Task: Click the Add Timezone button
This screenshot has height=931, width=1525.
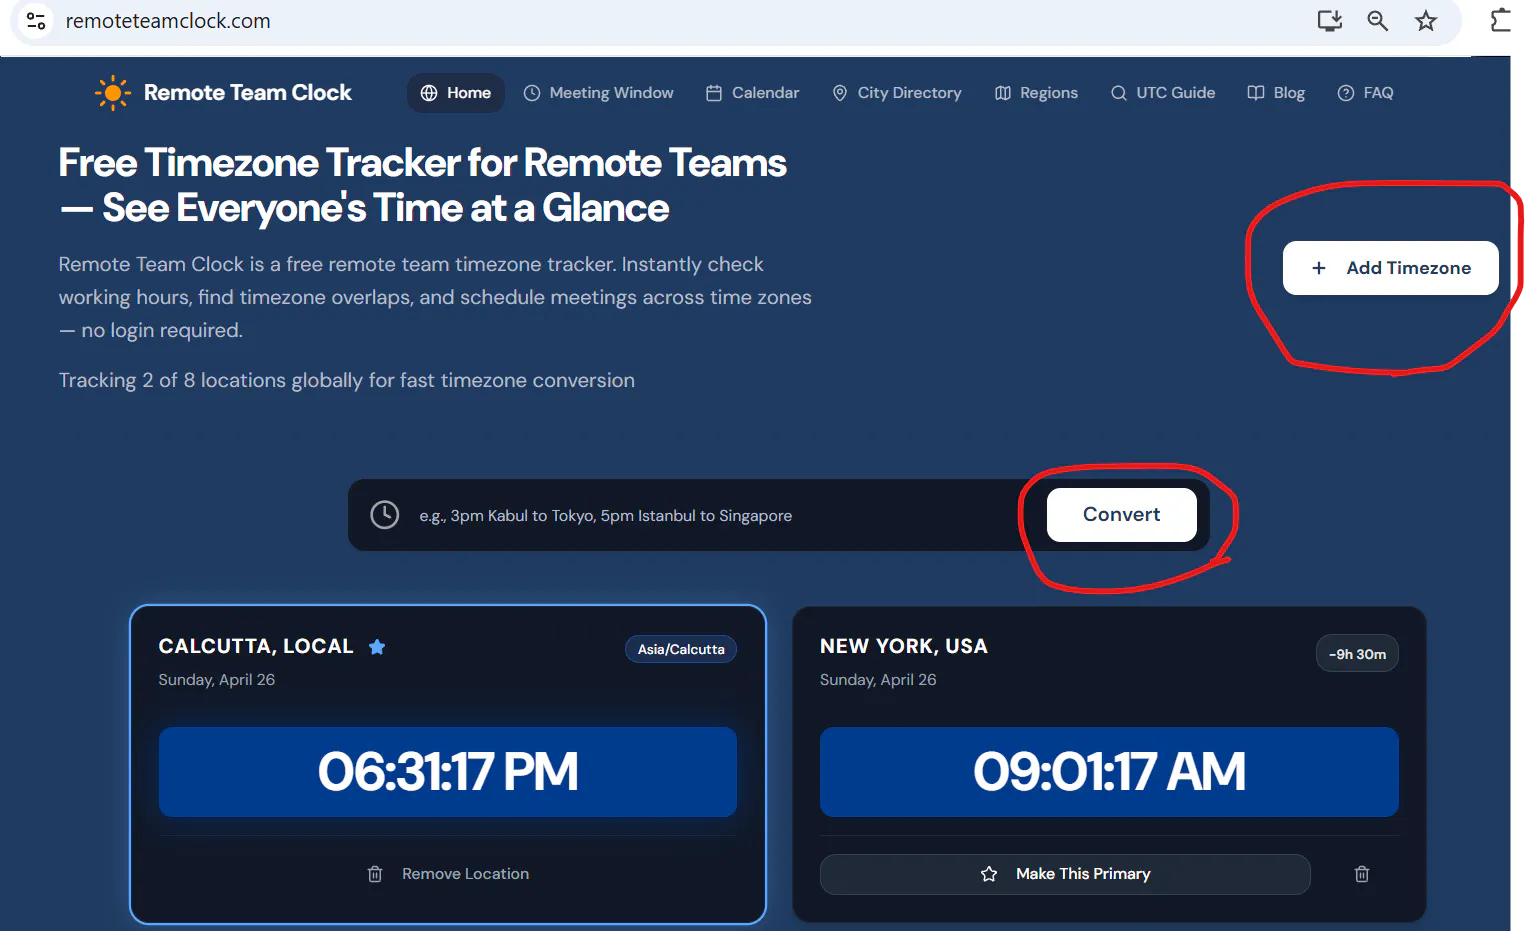Action: pyautogui.click(x=1391, y=268)
